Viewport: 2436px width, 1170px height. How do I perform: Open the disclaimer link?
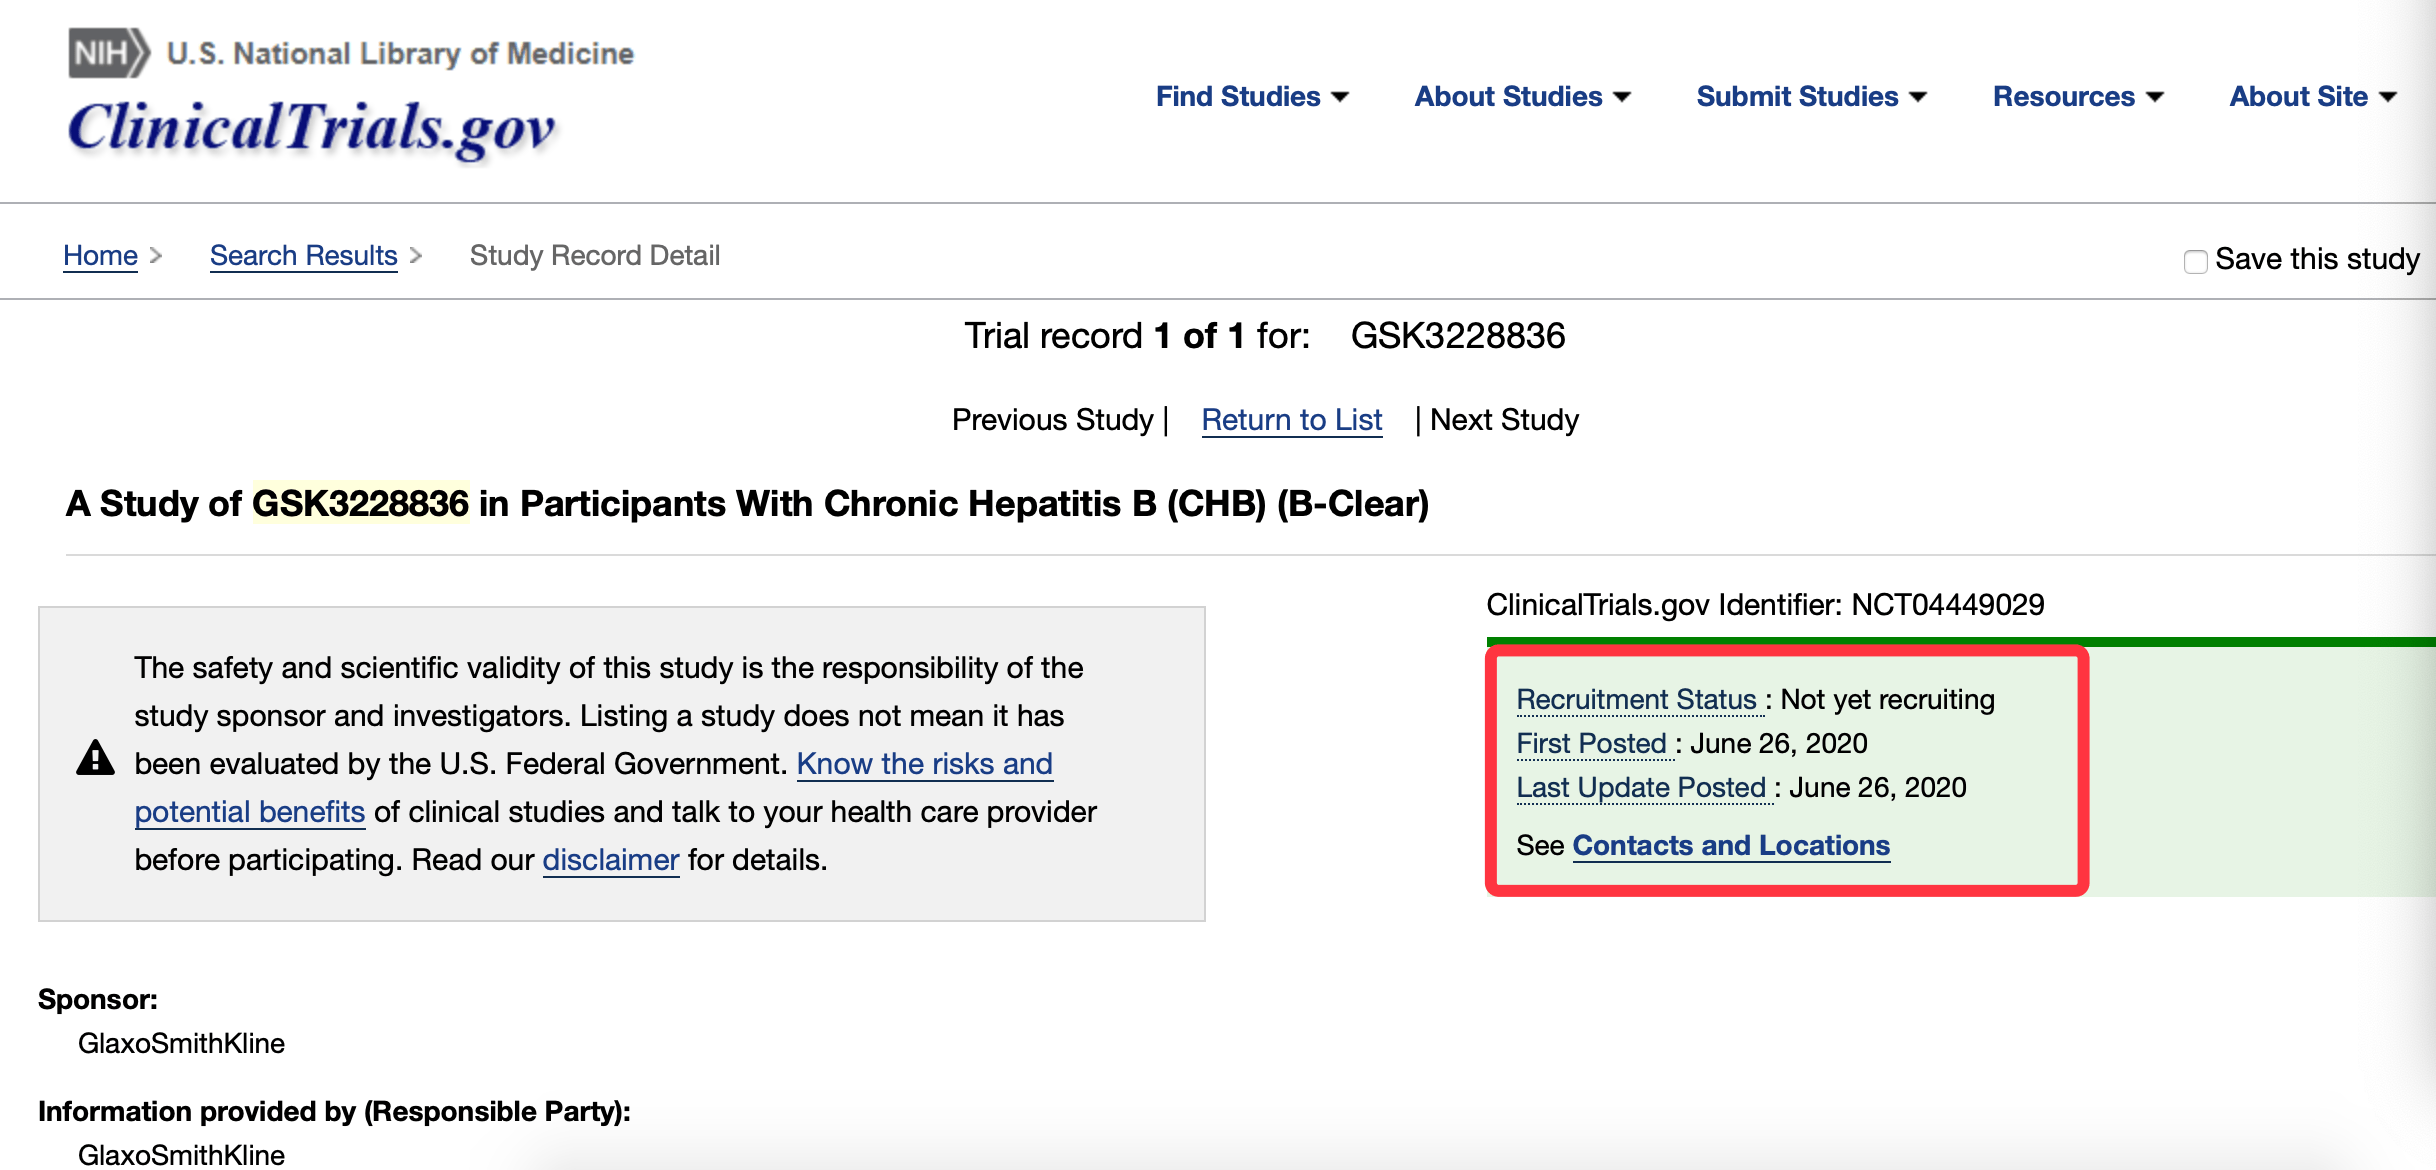click(x=610, y=860)
